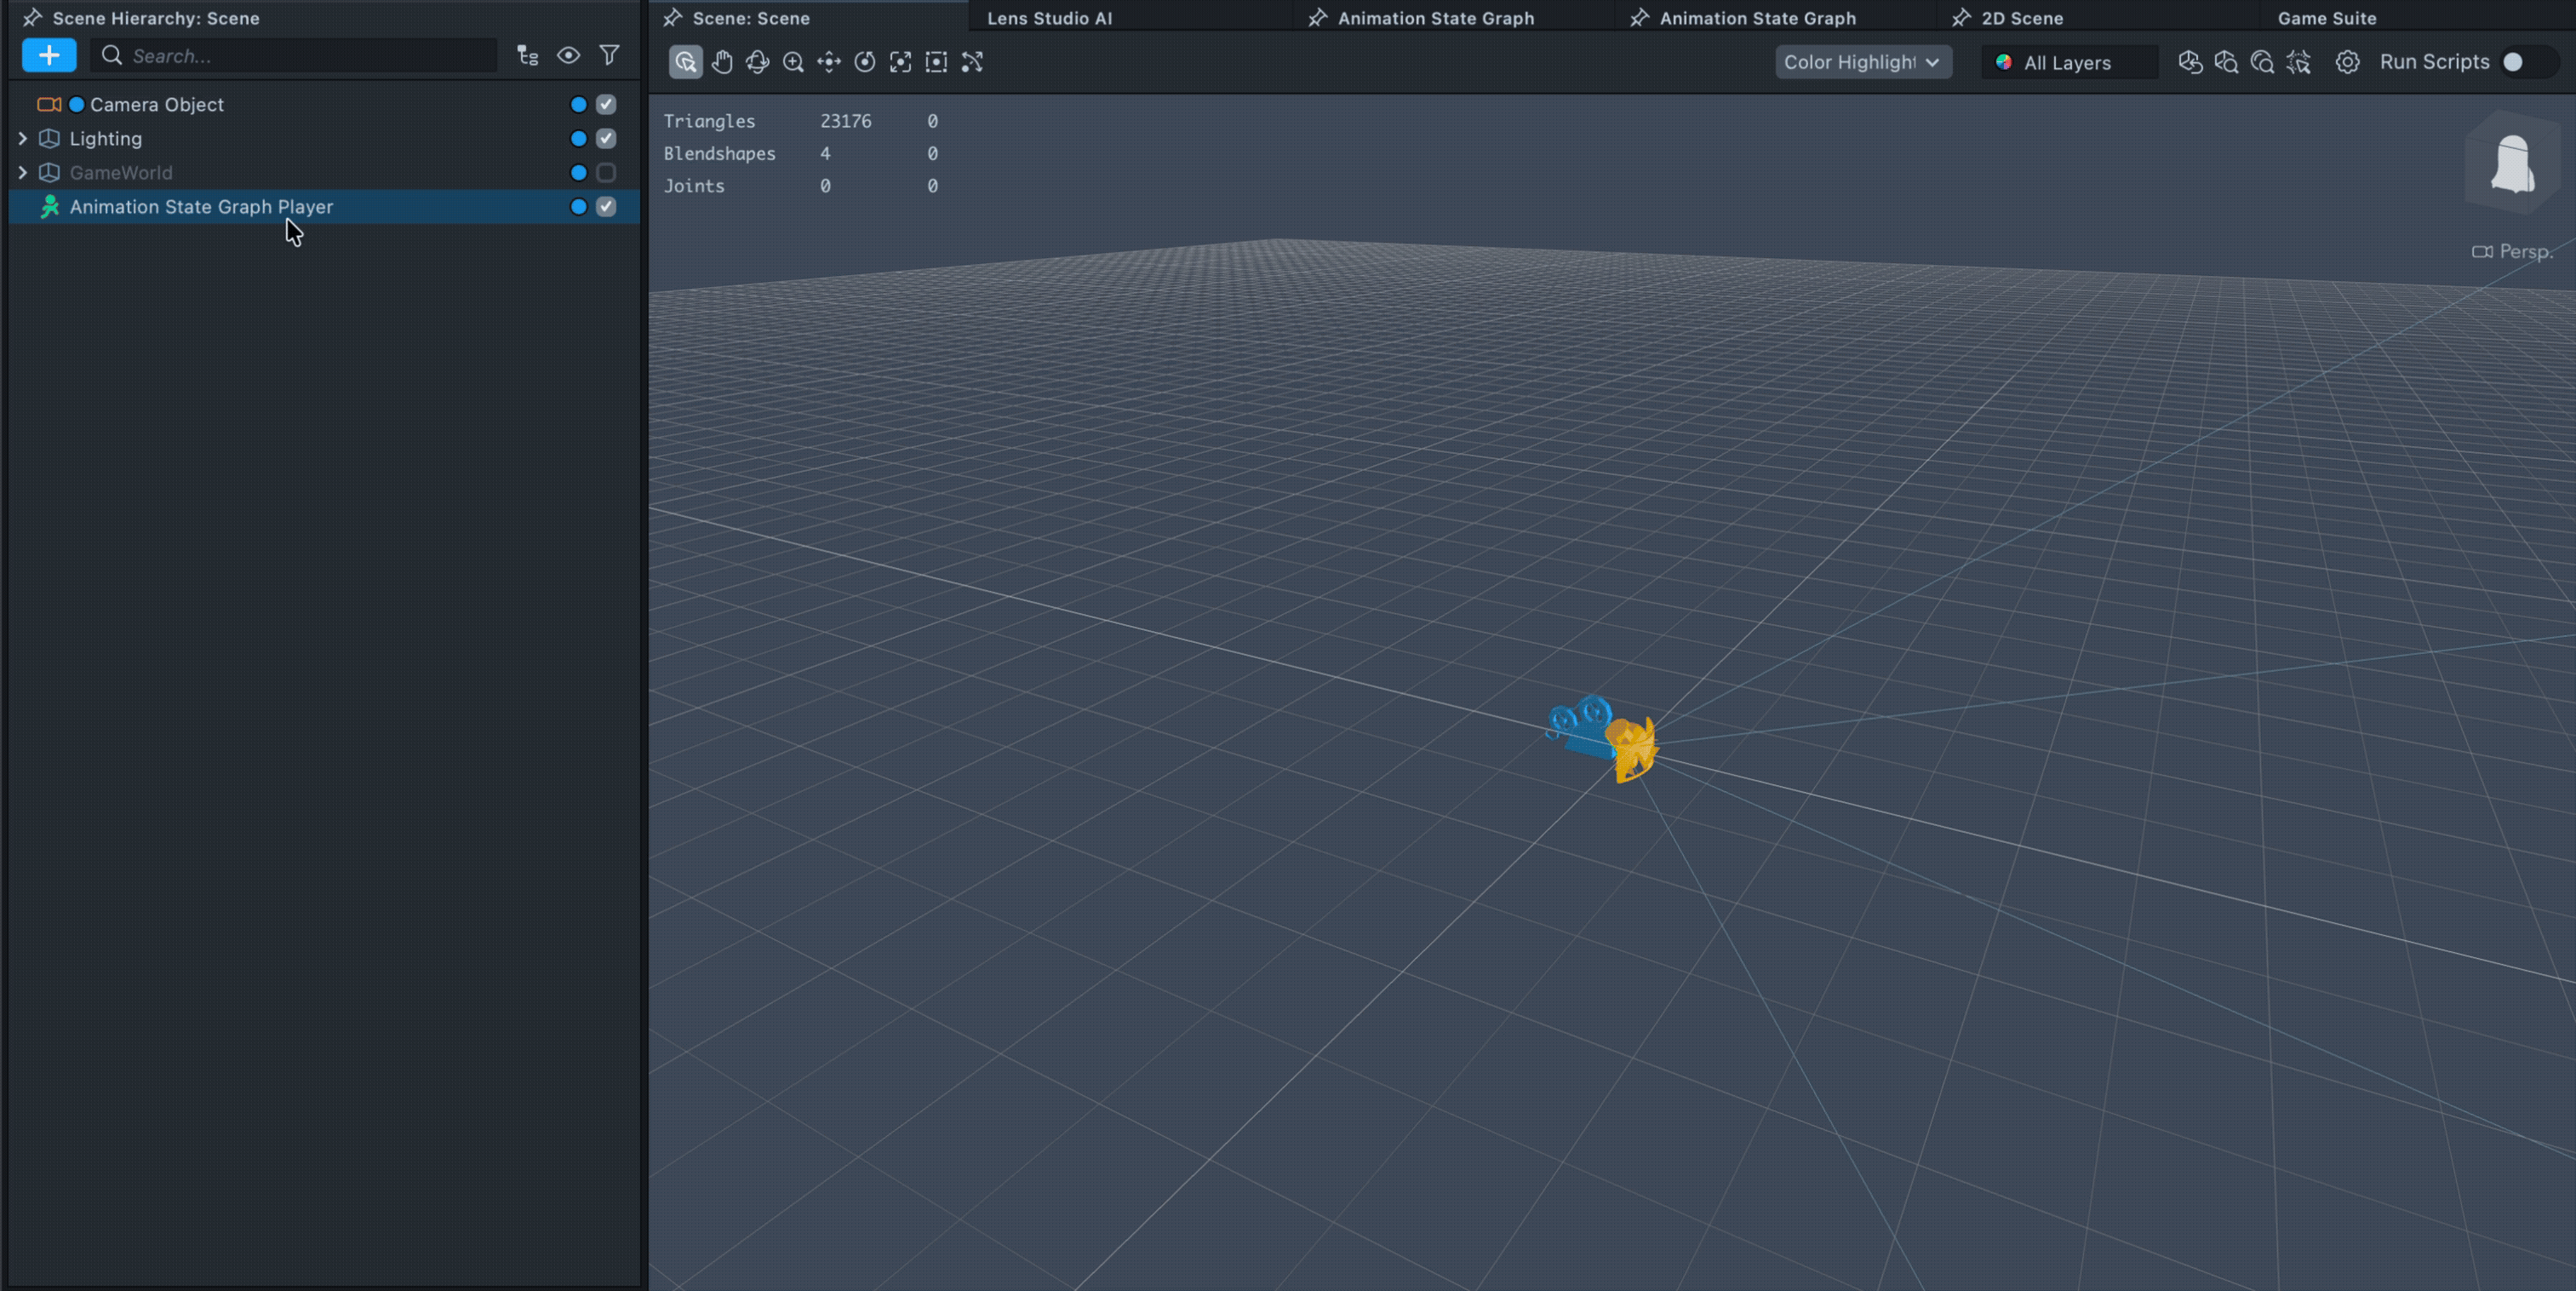Screen dimensions: 2576x1291
Task: Select the Move translate tool
Action: 829,62
